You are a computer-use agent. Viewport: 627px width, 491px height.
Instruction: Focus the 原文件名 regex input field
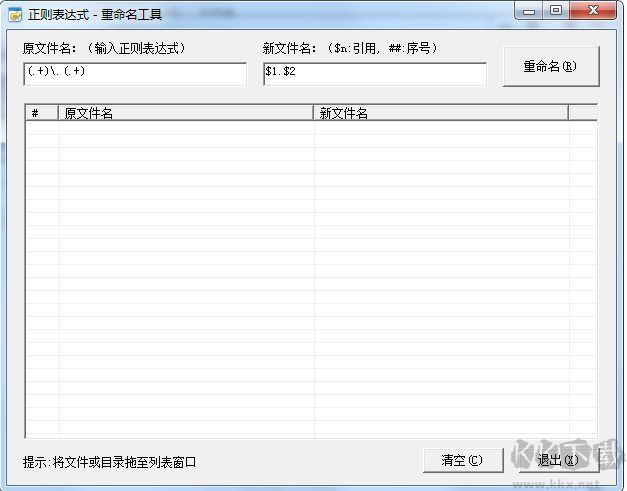[x=135, y=74]
